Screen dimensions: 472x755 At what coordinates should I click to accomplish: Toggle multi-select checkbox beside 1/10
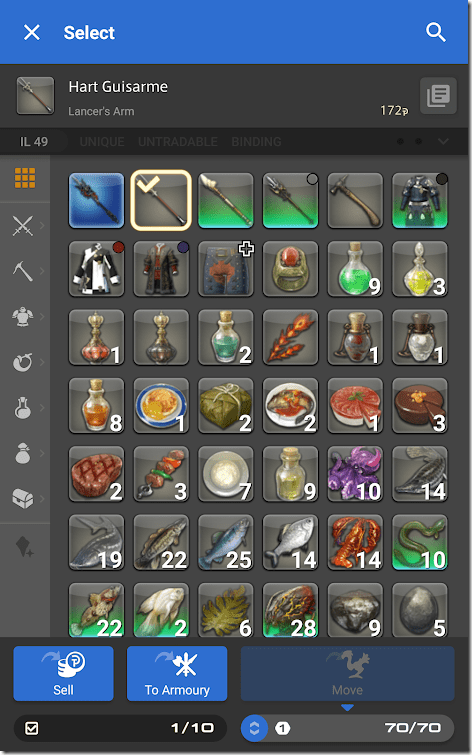pyautogui.click(x=32, y=728)
